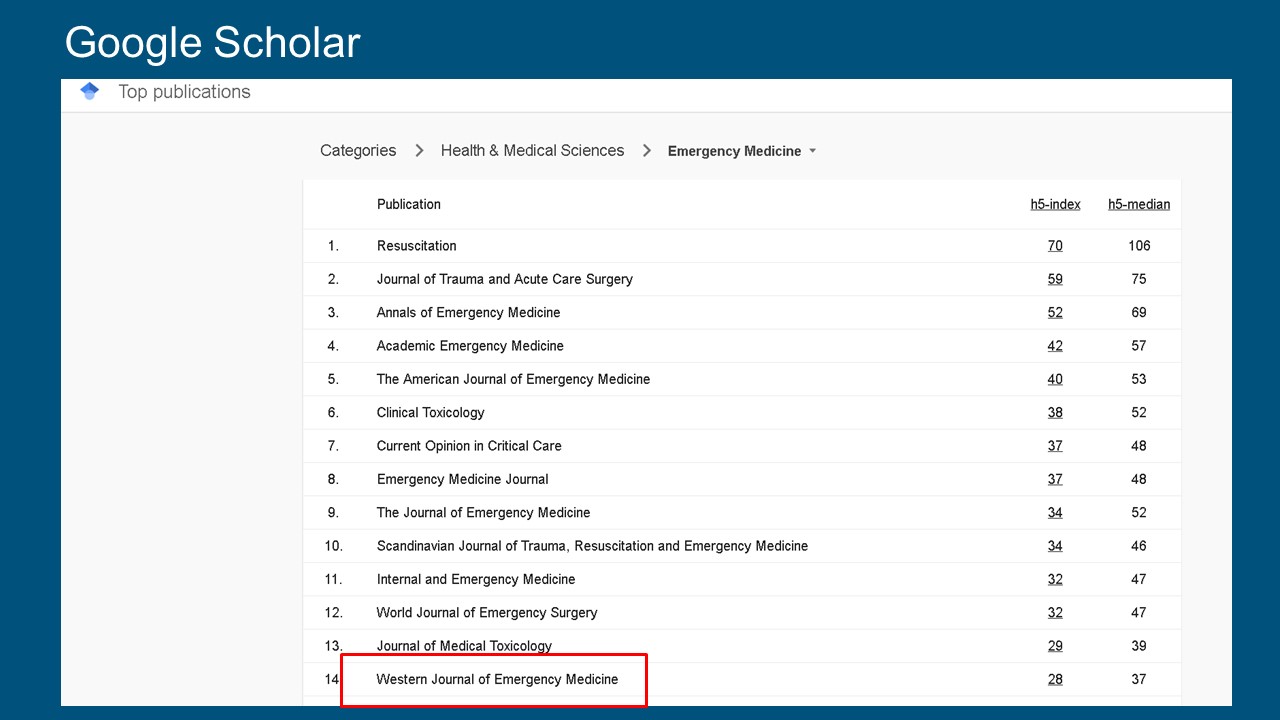This screenshot has height=720, width=1280.
Task: Select The Journal of Emergency Medicine
Action: [x=484, y=513]
